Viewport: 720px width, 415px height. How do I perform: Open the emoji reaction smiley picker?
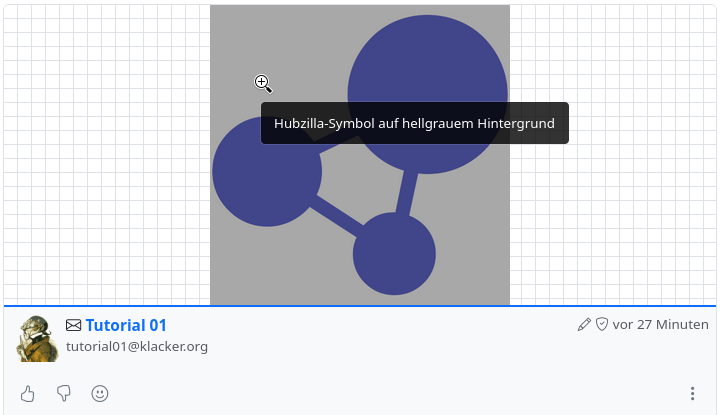coord(100,394)
